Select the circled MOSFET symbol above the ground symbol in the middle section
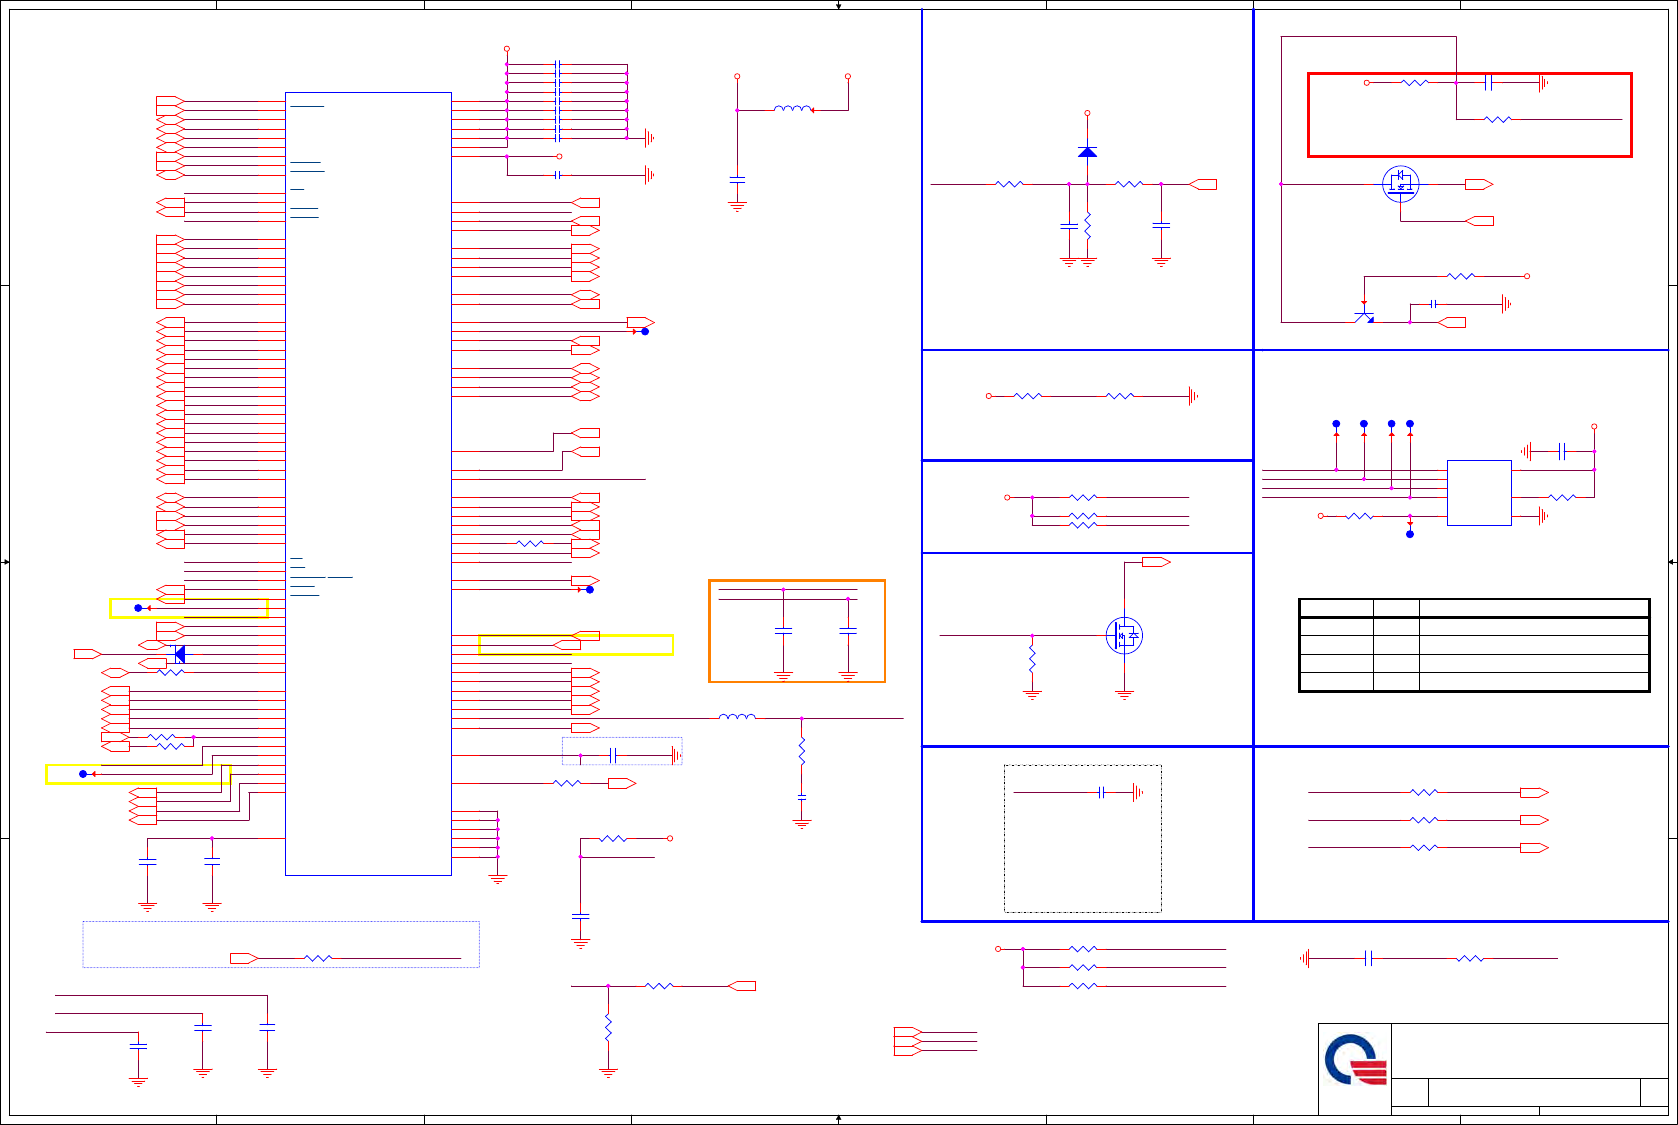This screenshot has width=1678, height=1125. pyautogui.click(x=1124, y=635)
